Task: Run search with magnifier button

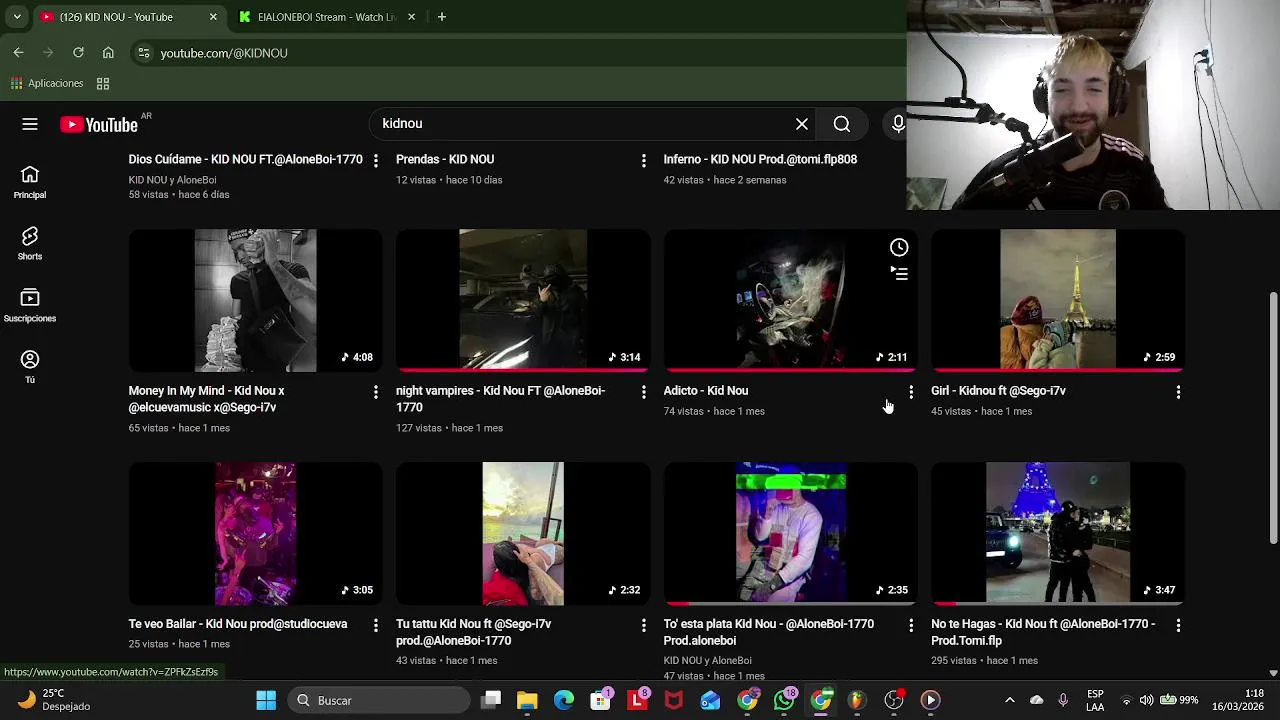Action: (x=842, y=124)
